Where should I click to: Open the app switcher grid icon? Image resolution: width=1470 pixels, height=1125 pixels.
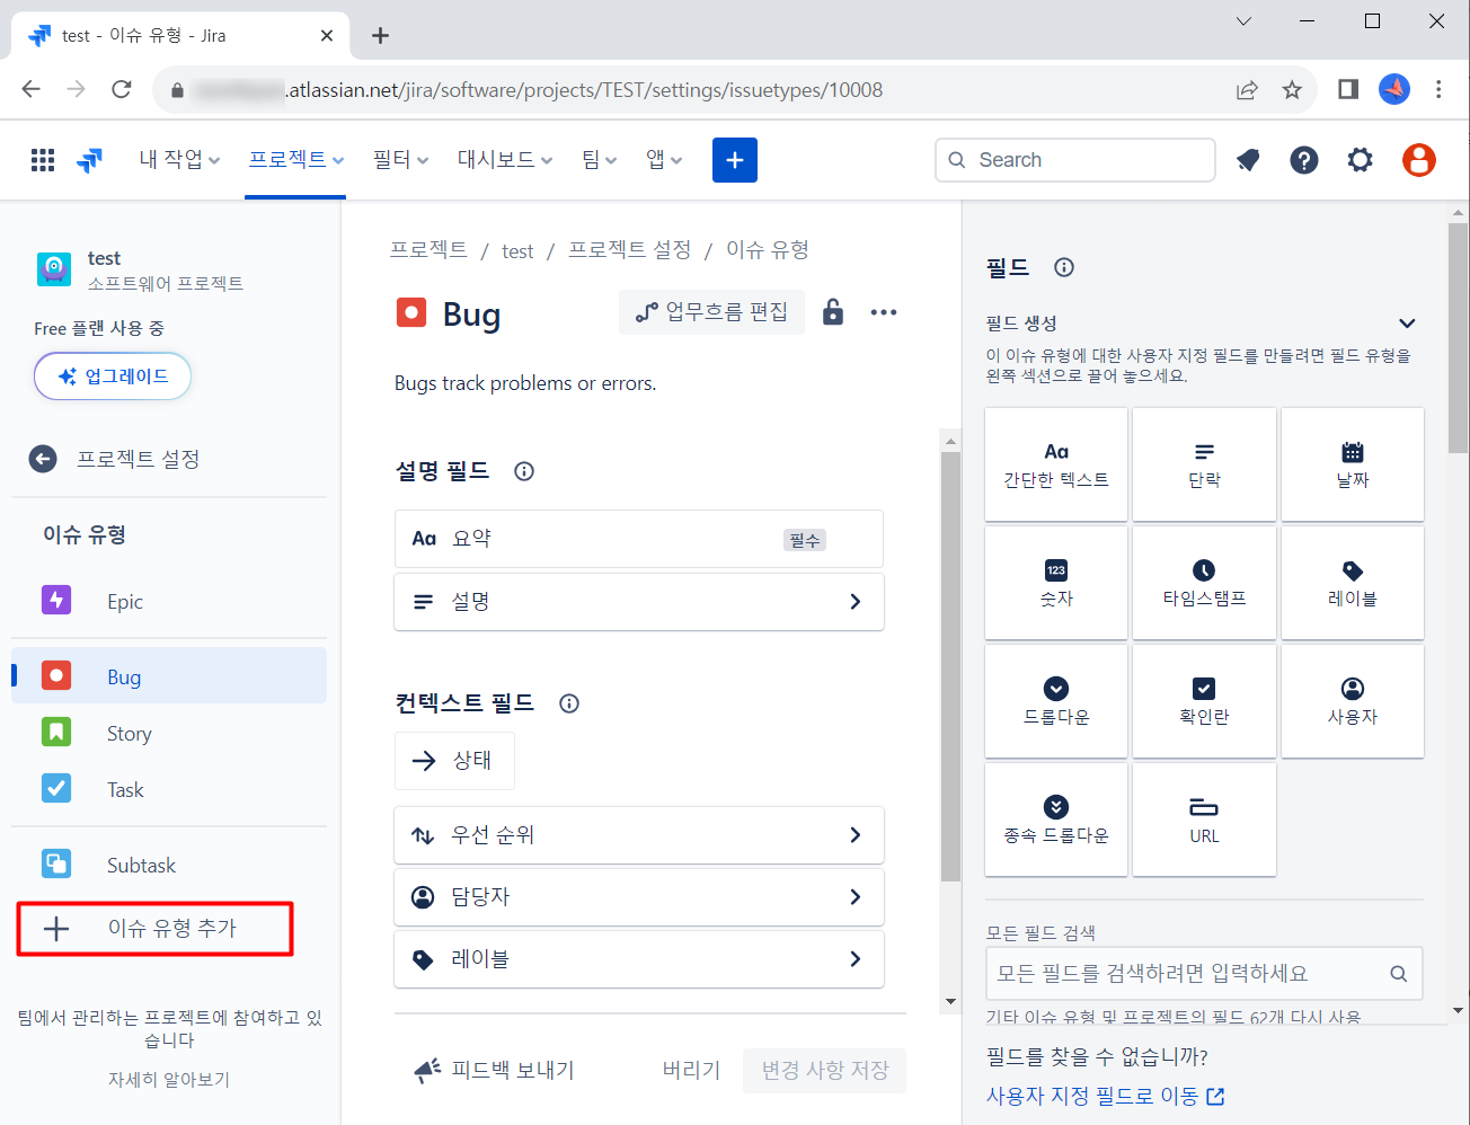[42, 160]
